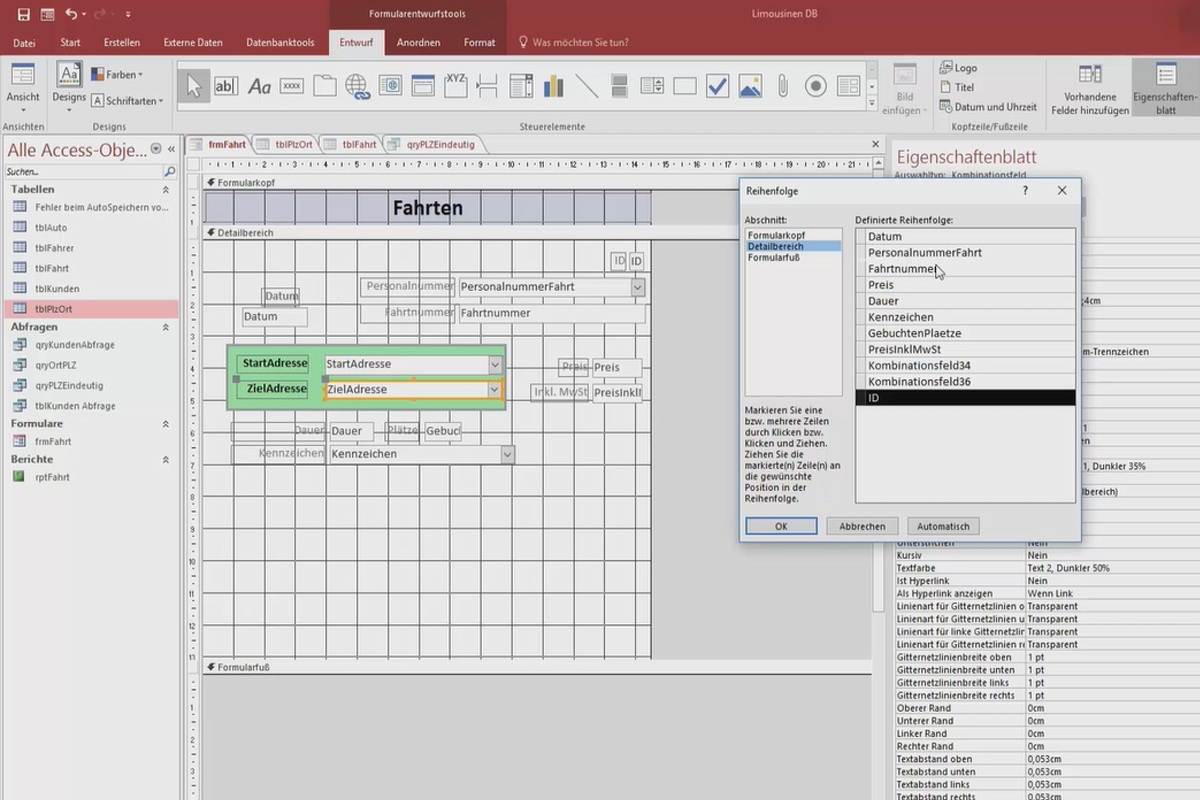Open the Farben dropdown

click(x=117, y=74)
